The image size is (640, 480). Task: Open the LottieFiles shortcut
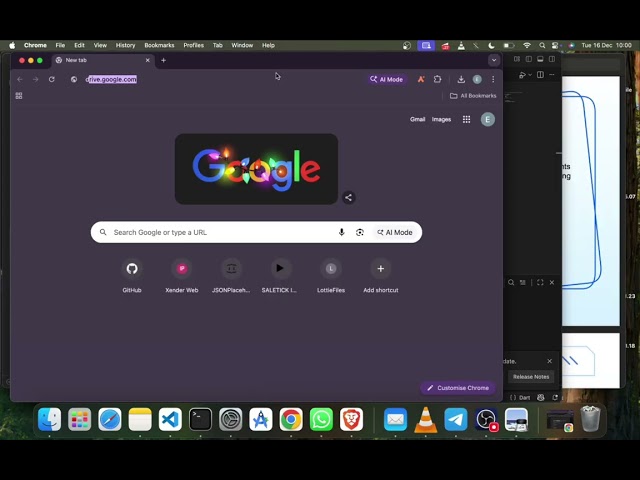point(331,274)
